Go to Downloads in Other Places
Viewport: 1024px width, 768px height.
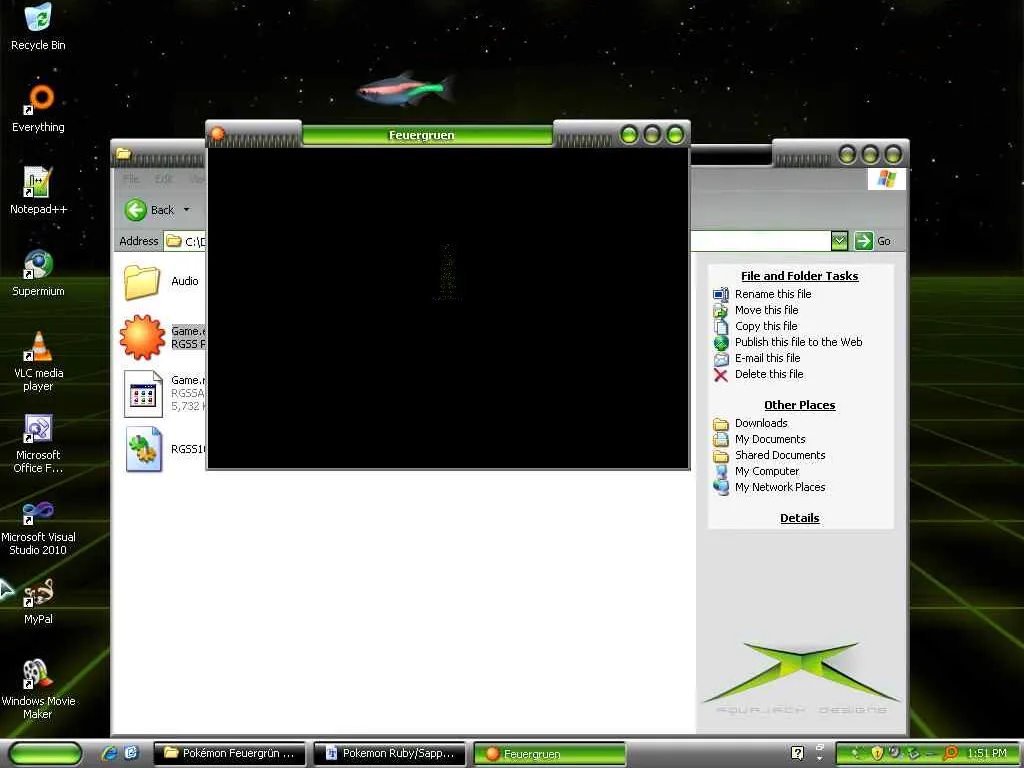coord(761,423)
